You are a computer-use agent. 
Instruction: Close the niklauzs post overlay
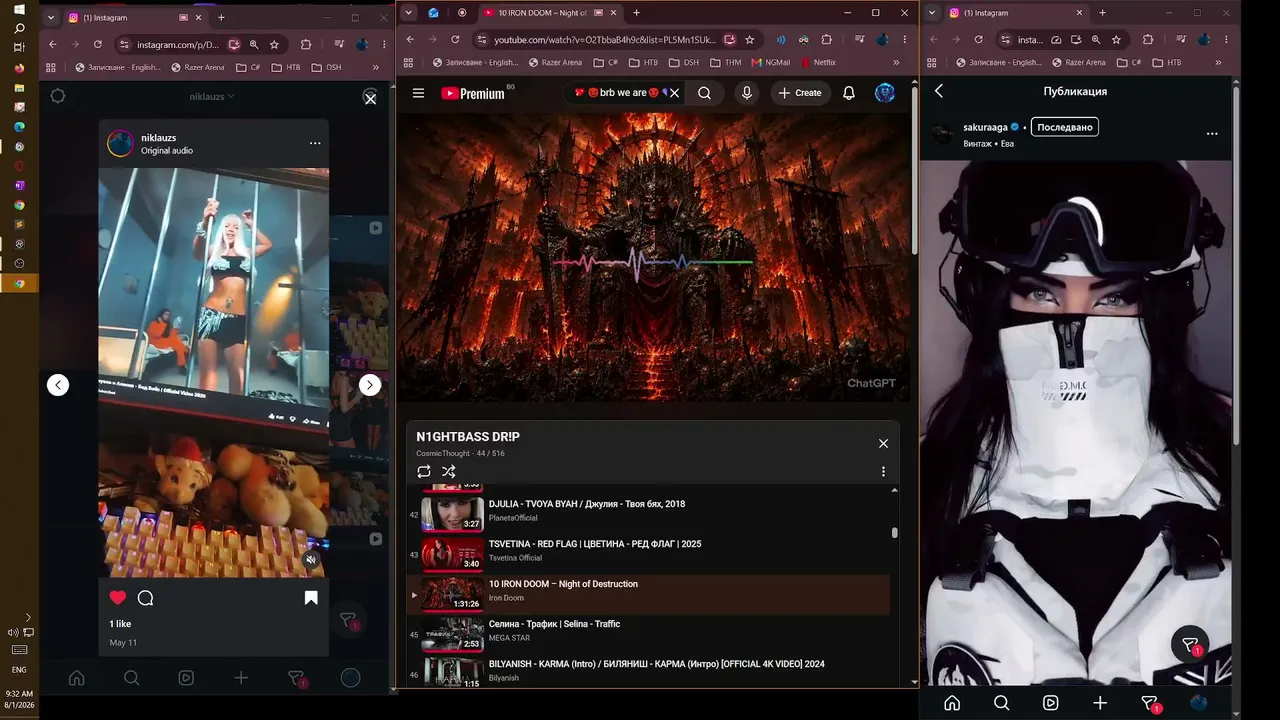(370, 99)
